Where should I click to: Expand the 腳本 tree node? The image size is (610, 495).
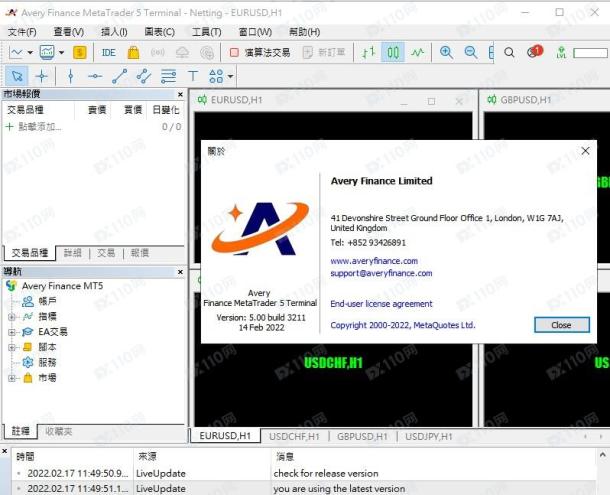click(12, 347)
